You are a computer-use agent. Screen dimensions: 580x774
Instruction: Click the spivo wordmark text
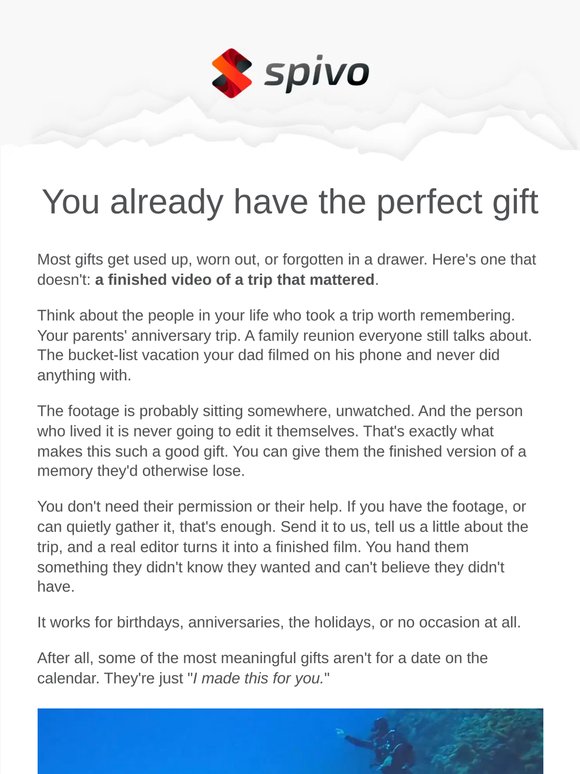coord(316,74)
